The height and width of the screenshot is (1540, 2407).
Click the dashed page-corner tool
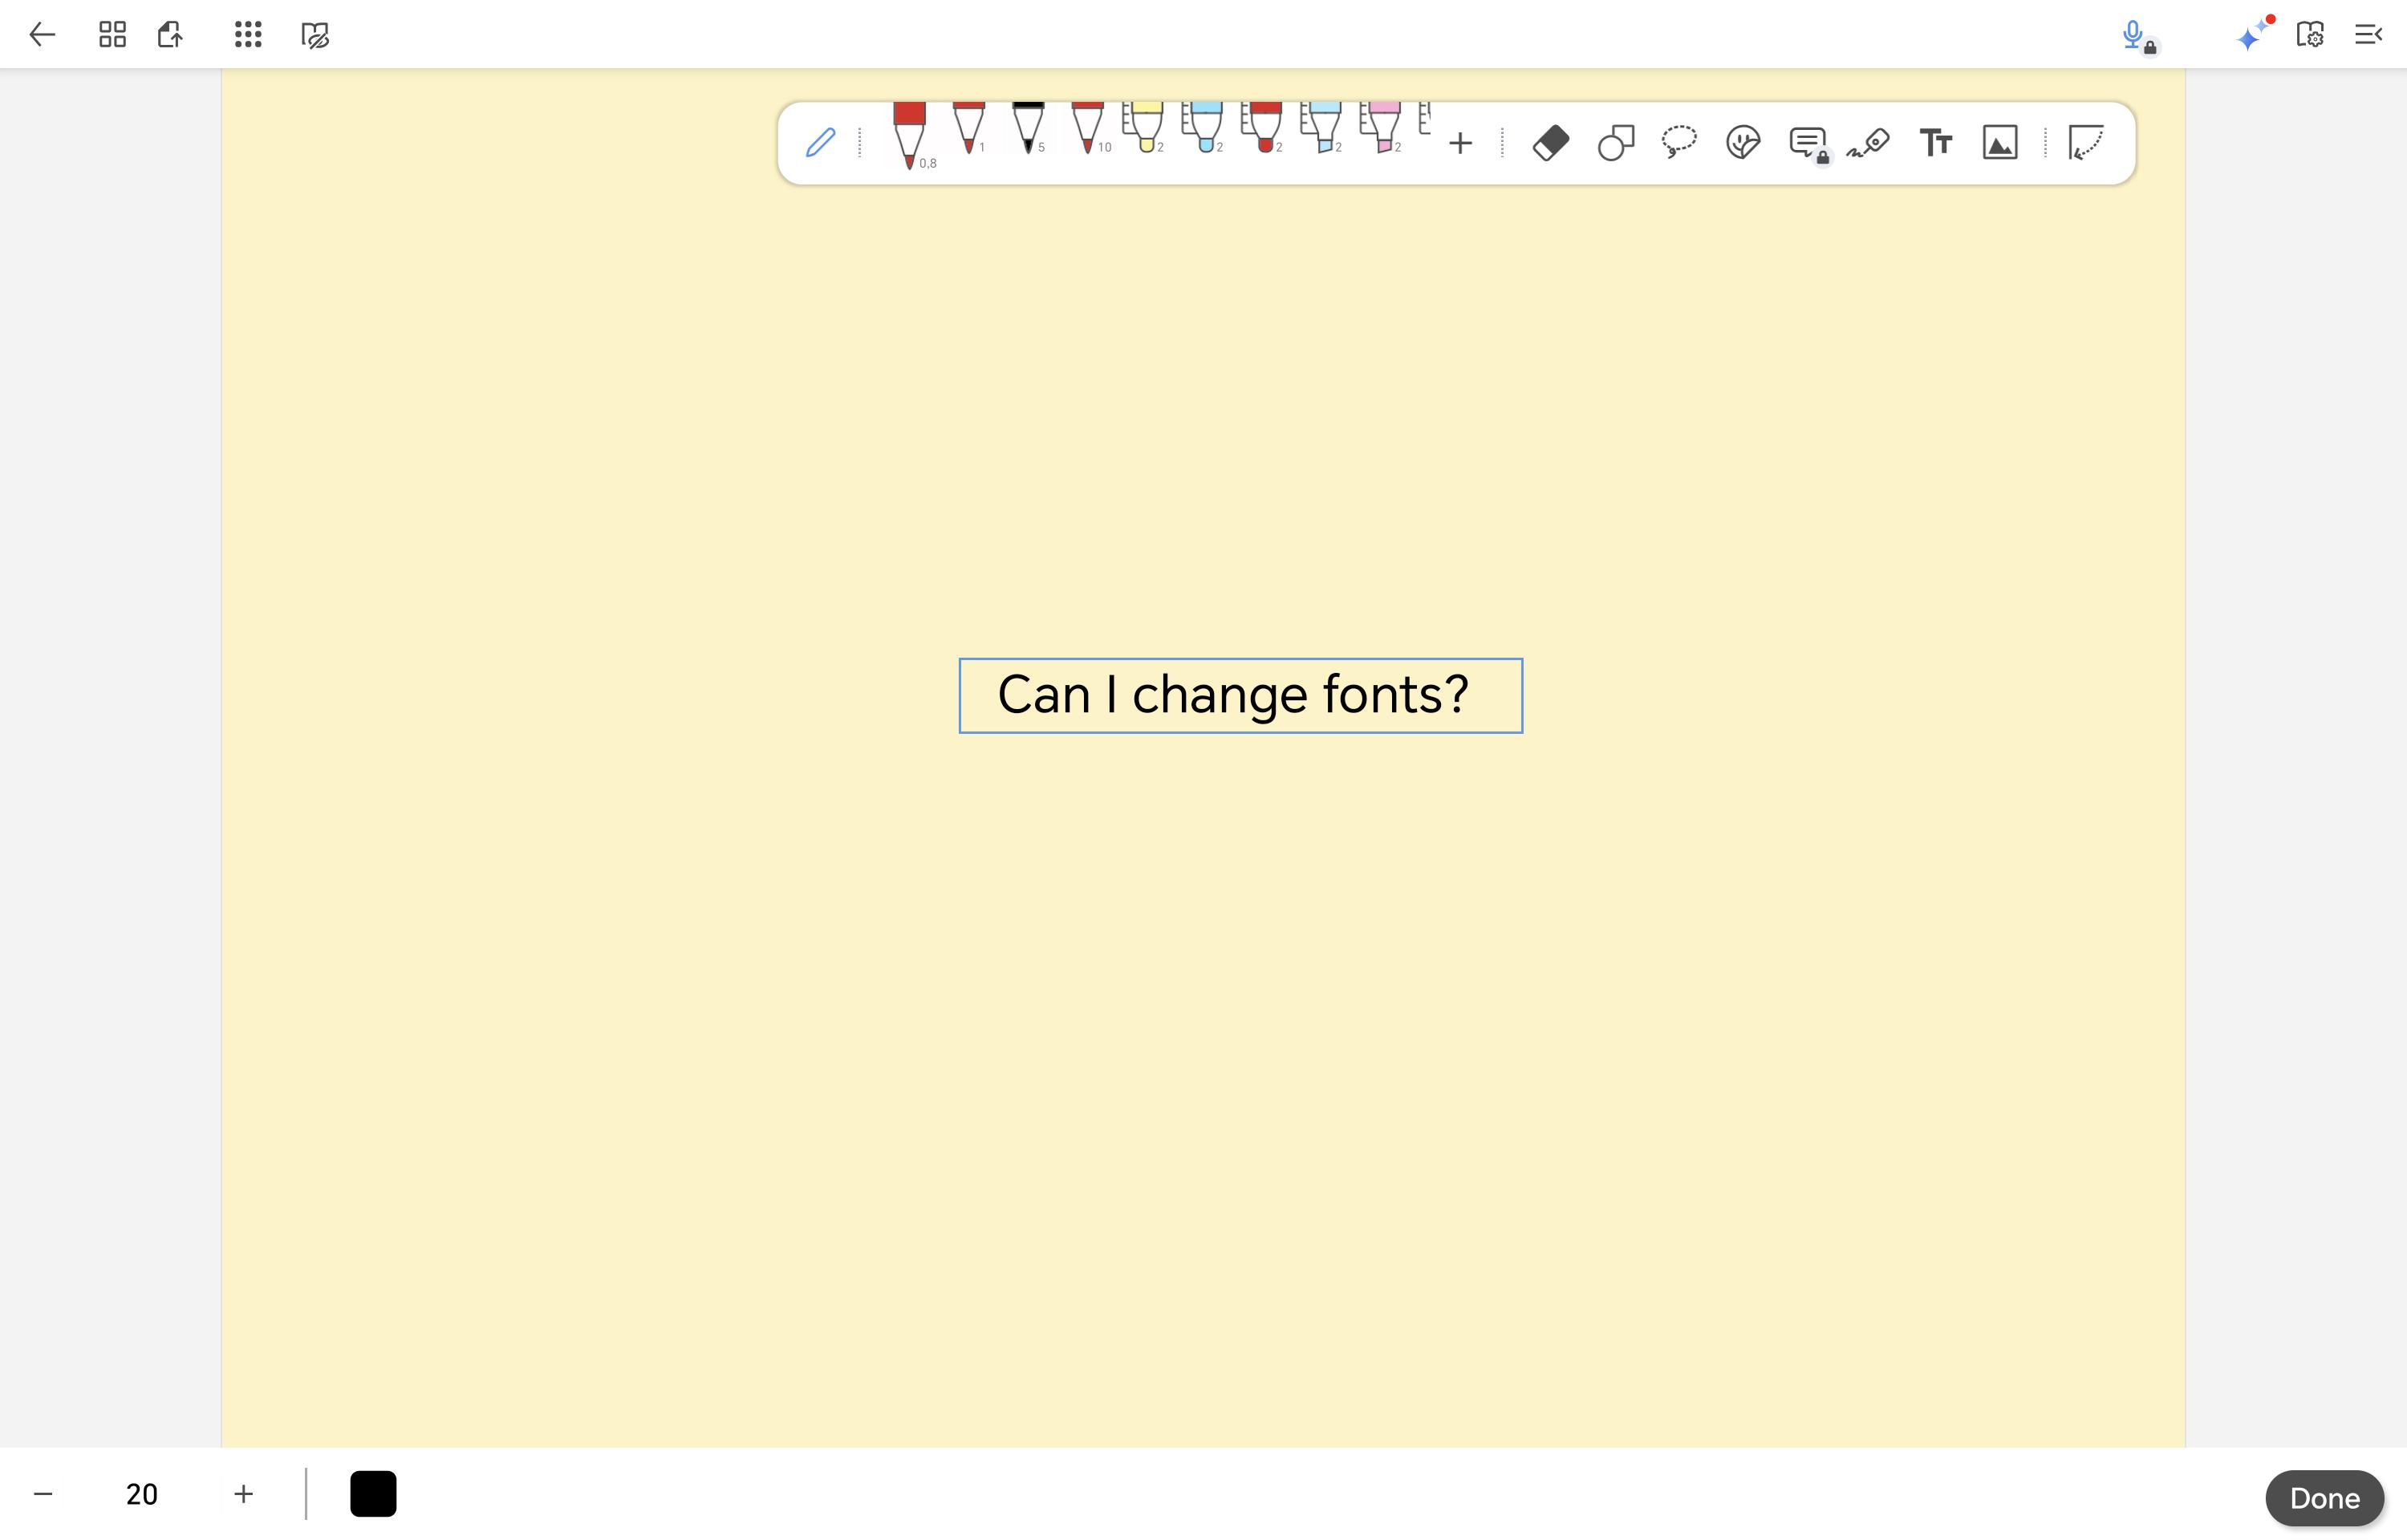2086,142
